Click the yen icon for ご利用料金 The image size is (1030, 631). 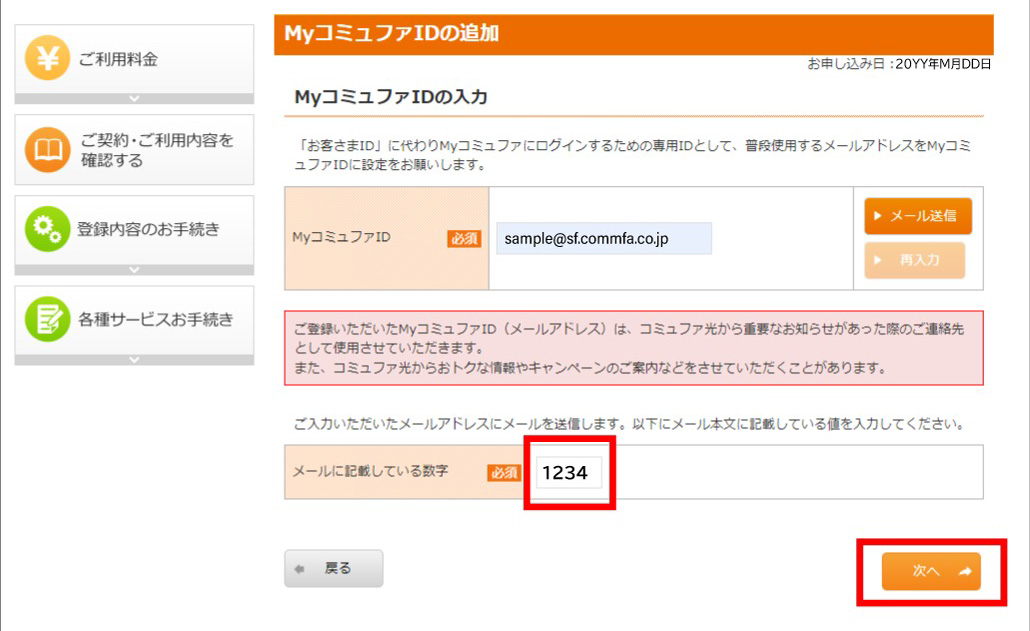[47, 59]
